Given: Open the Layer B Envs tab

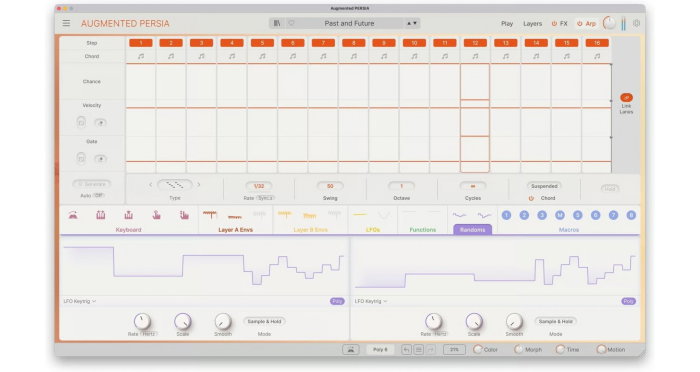Looking at the screenshot, I should [310, 230].
